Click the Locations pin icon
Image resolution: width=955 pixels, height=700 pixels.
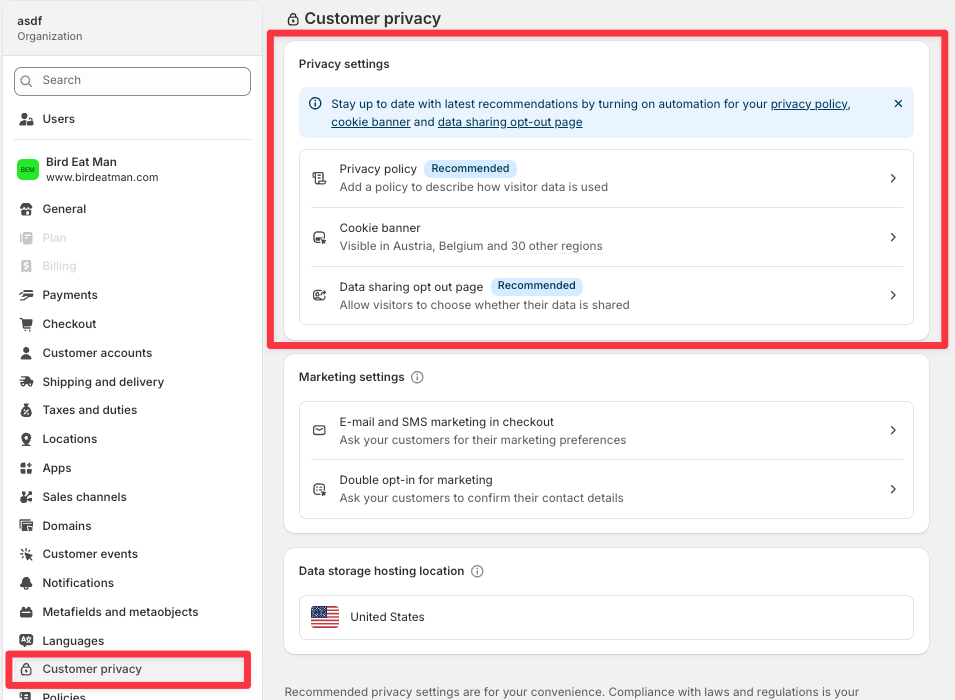click(x=26, y=439)
